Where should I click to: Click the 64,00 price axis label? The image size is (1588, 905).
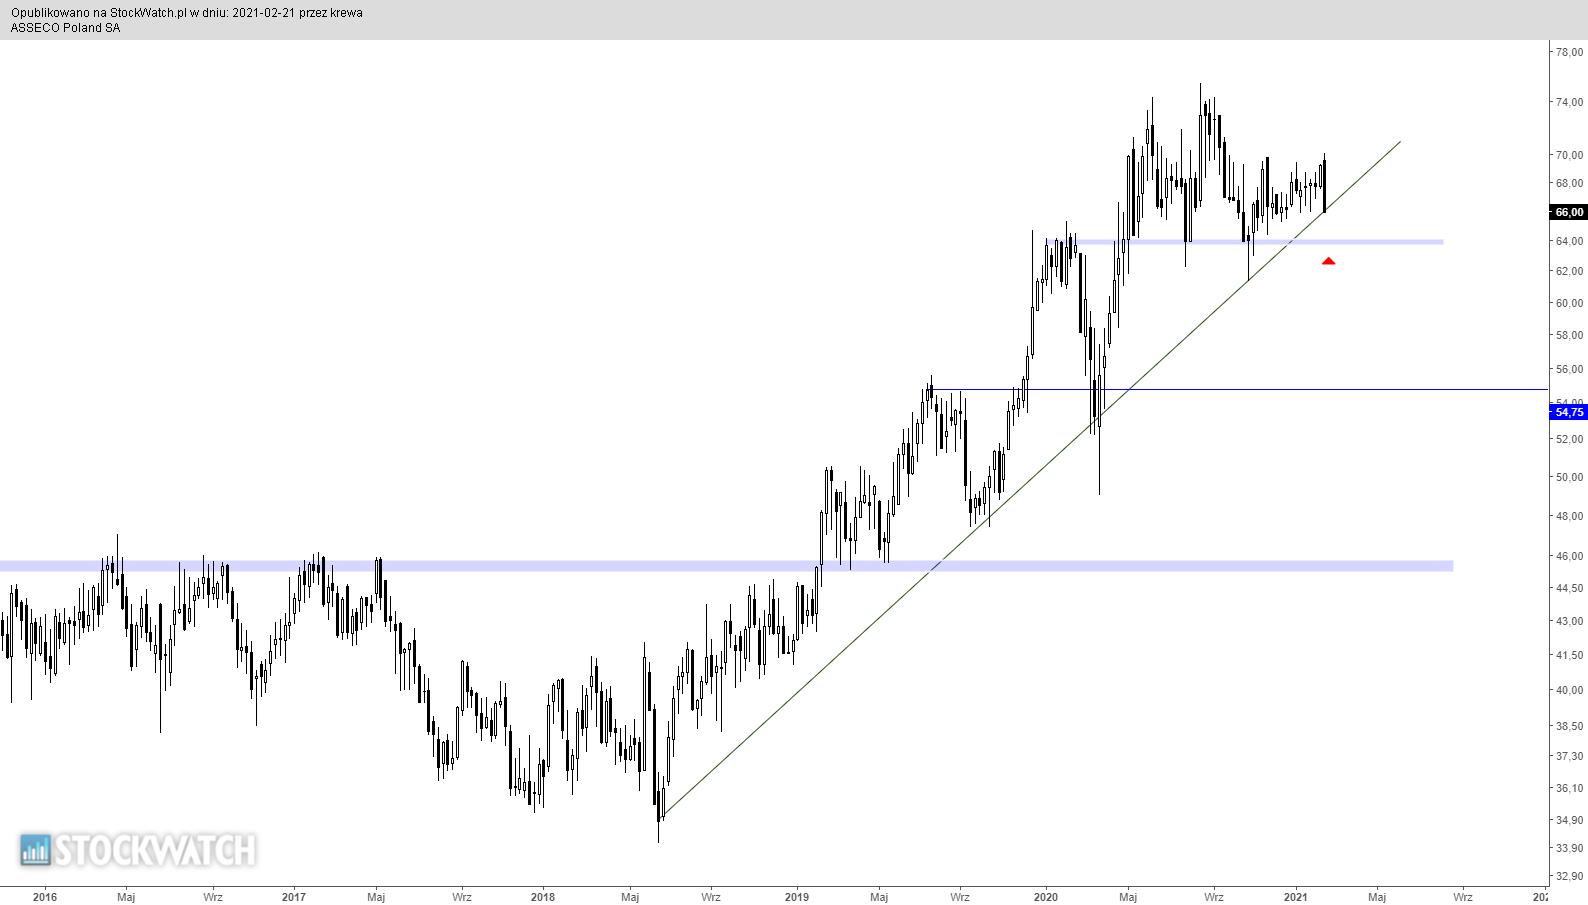point(1569,241)
